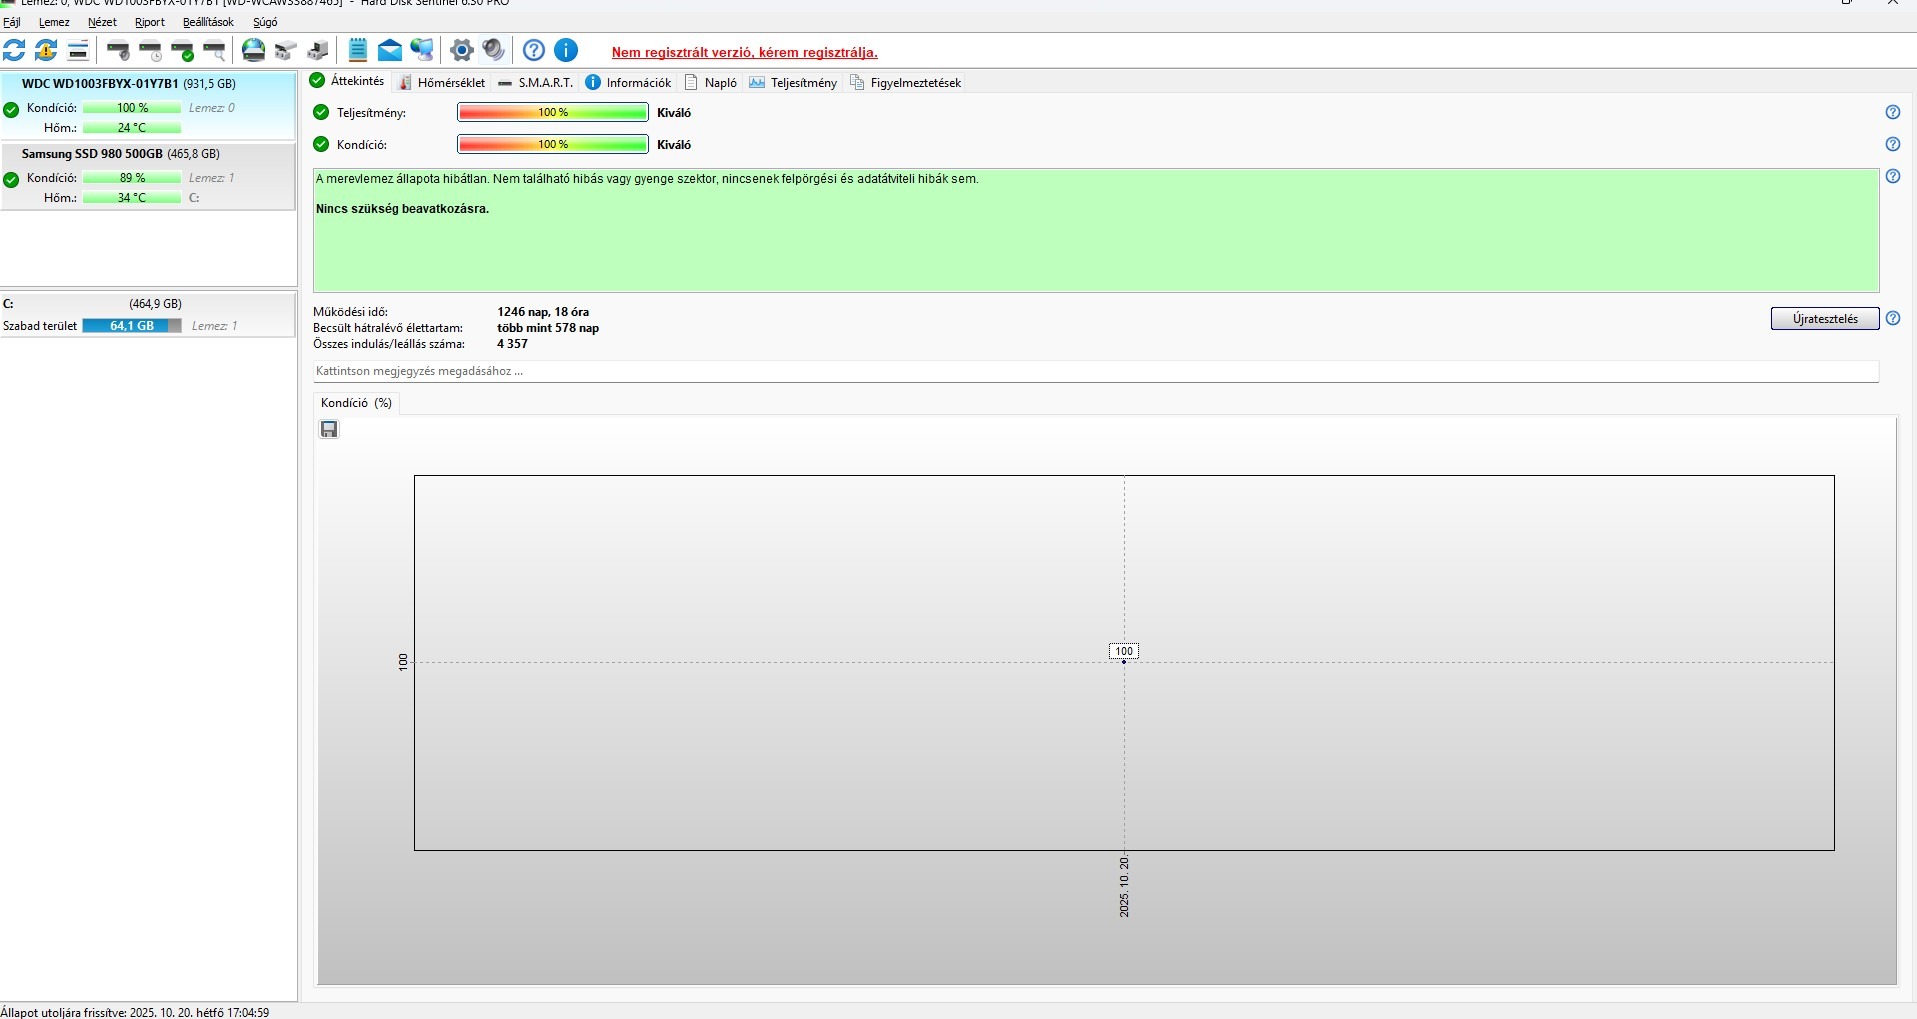Click the WDC disk 24 °C temperature bar
The height and width of the screenshot is (1019, 1917).
(132, 128)
